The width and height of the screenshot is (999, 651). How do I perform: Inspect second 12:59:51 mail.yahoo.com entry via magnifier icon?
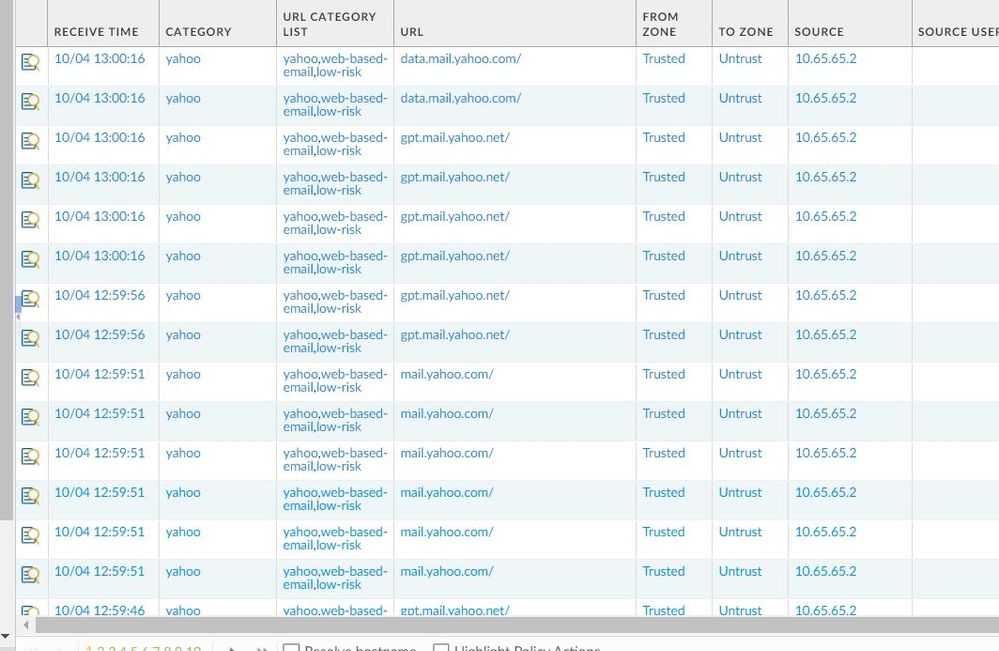[30, 418]
